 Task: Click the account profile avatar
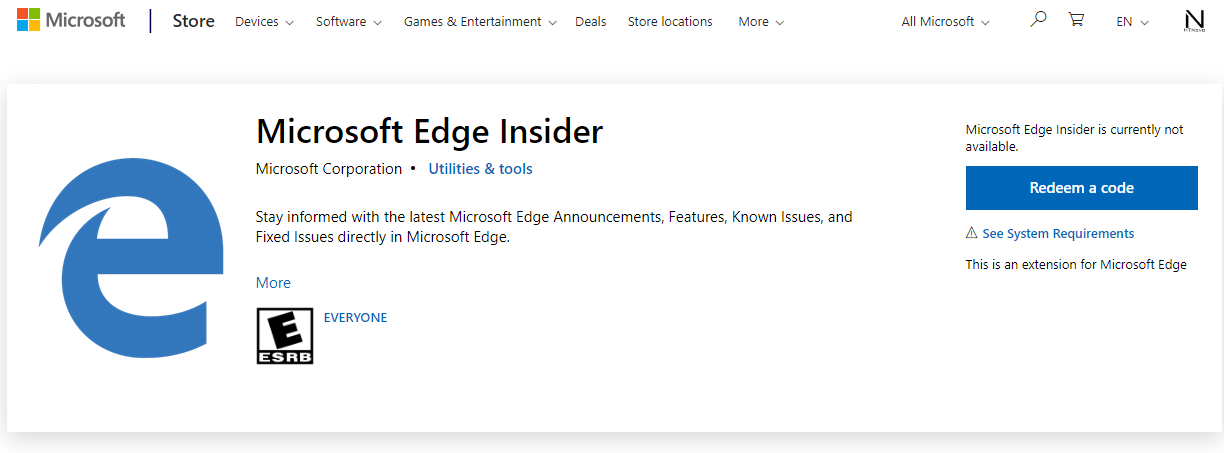1194,21
